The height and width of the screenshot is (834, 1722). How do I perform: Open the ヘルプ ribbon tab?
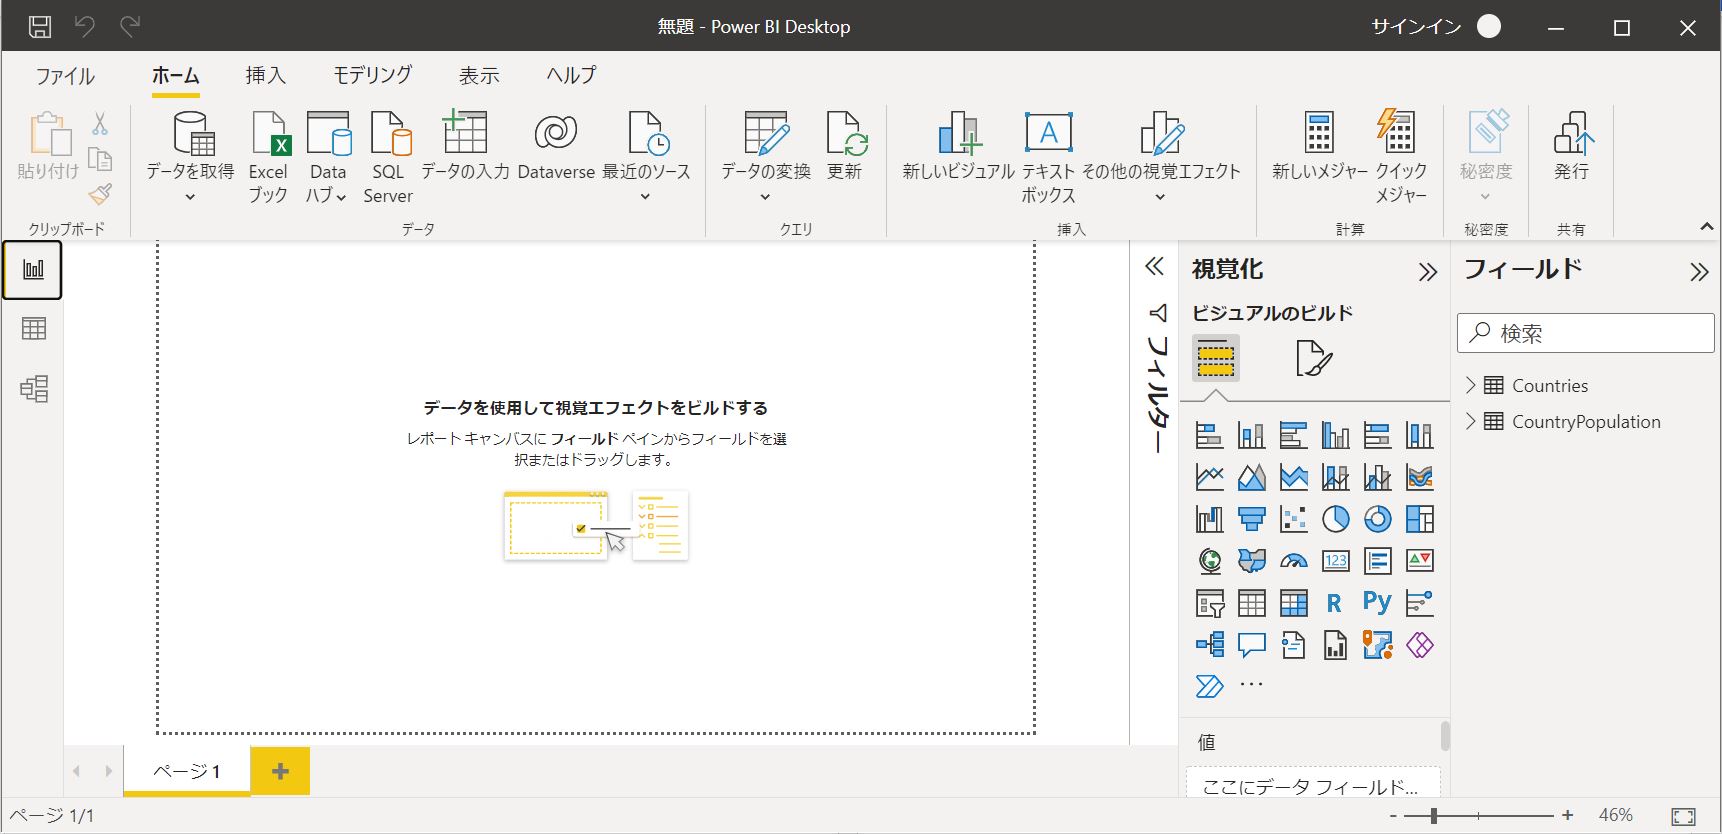[x=571, y=76]
